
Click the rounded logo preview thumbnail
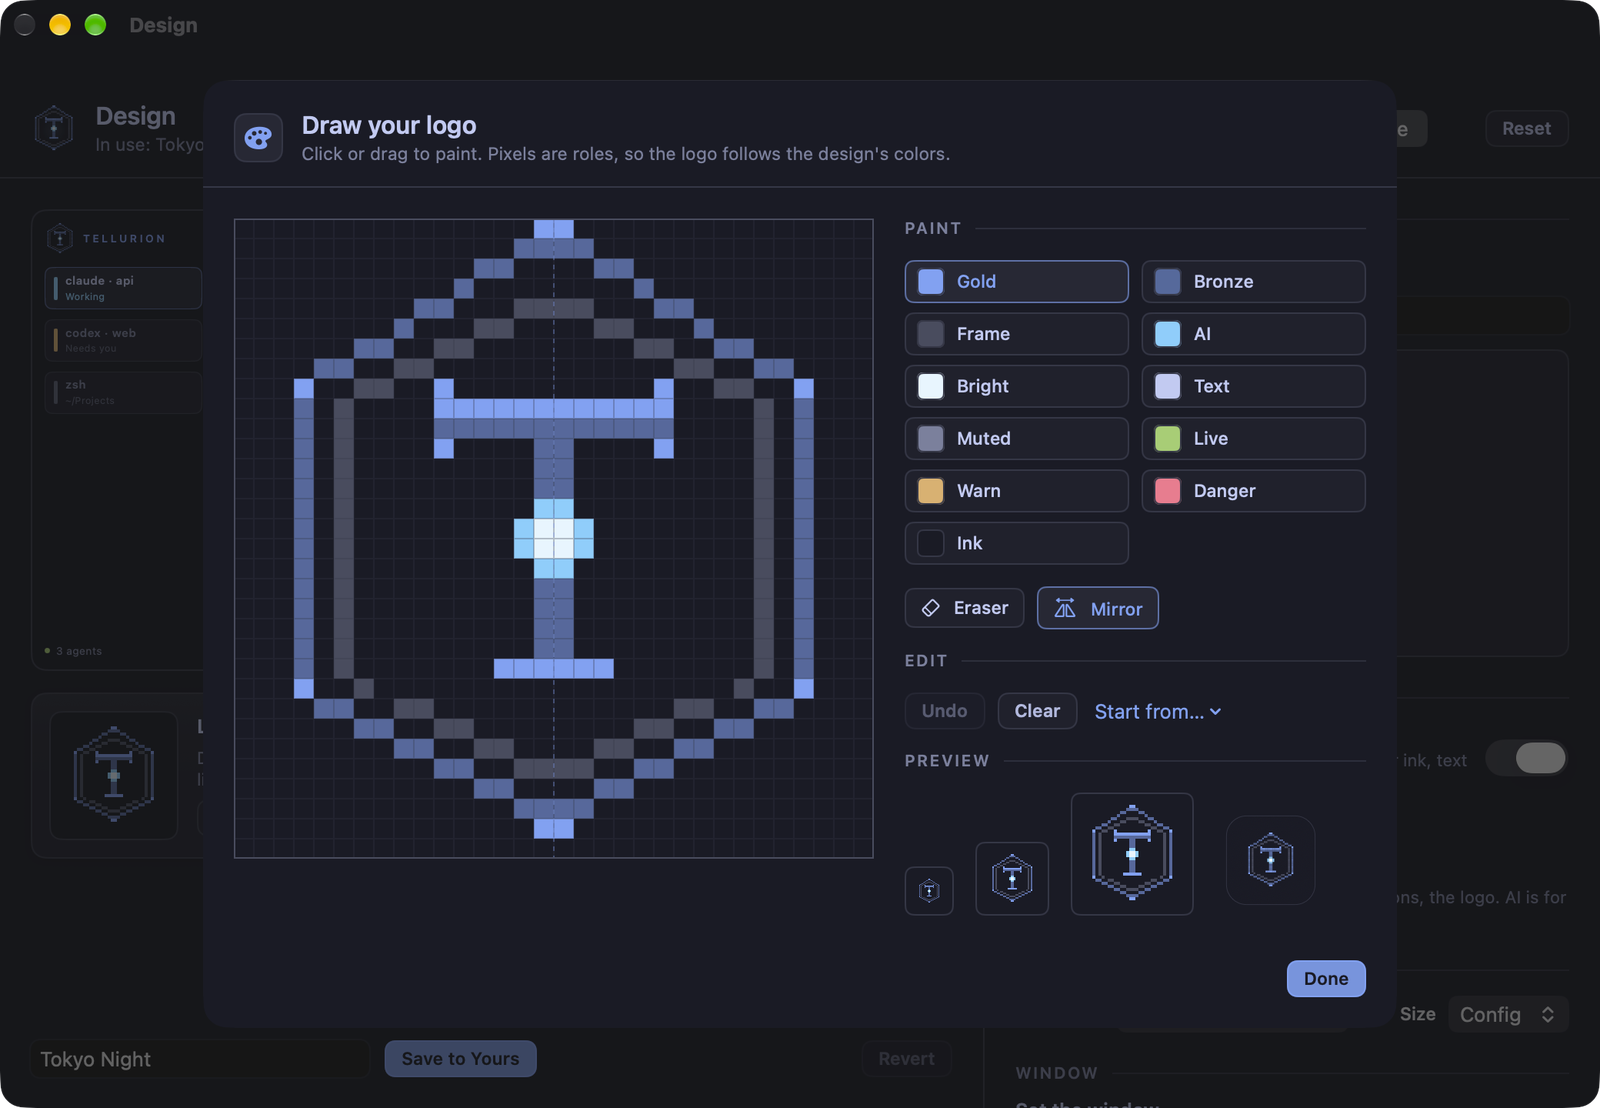click(x=1270, y=860)
